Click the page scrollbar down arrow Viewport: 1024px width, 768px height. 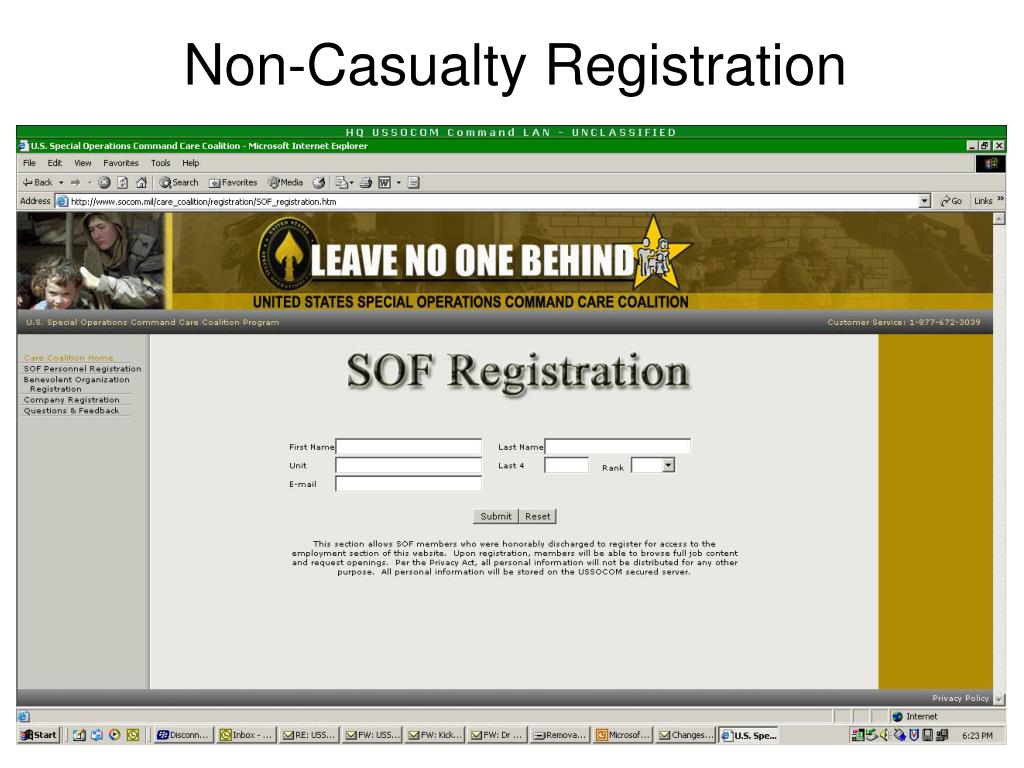point(999,699)
